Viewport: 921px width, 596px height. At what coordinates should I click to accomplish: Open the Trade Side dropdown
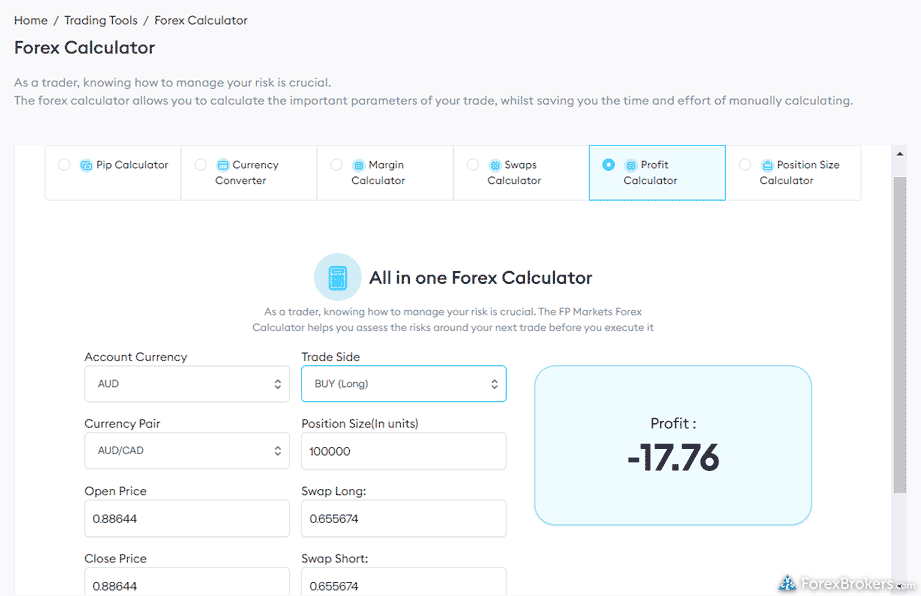[x=404, y=384]
